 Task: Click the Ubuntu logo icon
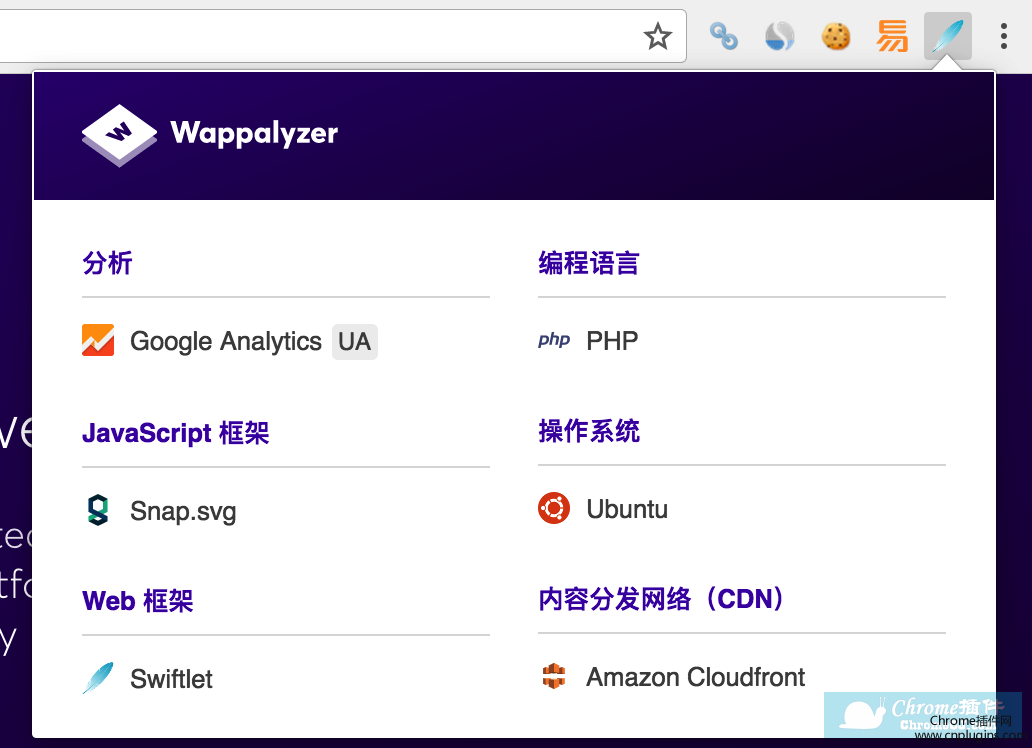pyautogui.click(x=554, y=508)
